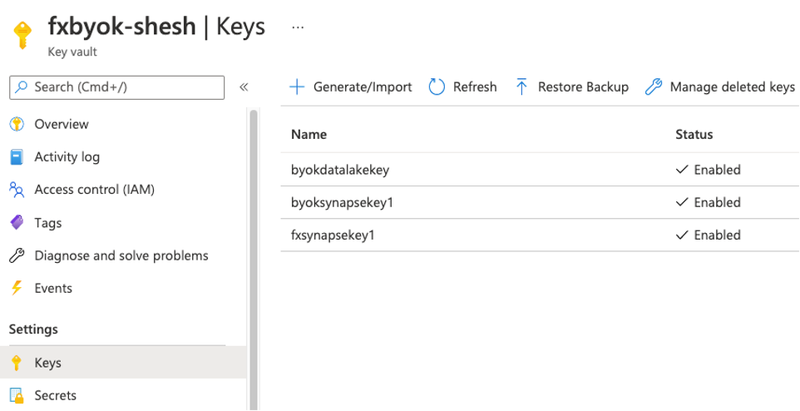Click the Activity log book icon
800x411 pixels.
17,157
